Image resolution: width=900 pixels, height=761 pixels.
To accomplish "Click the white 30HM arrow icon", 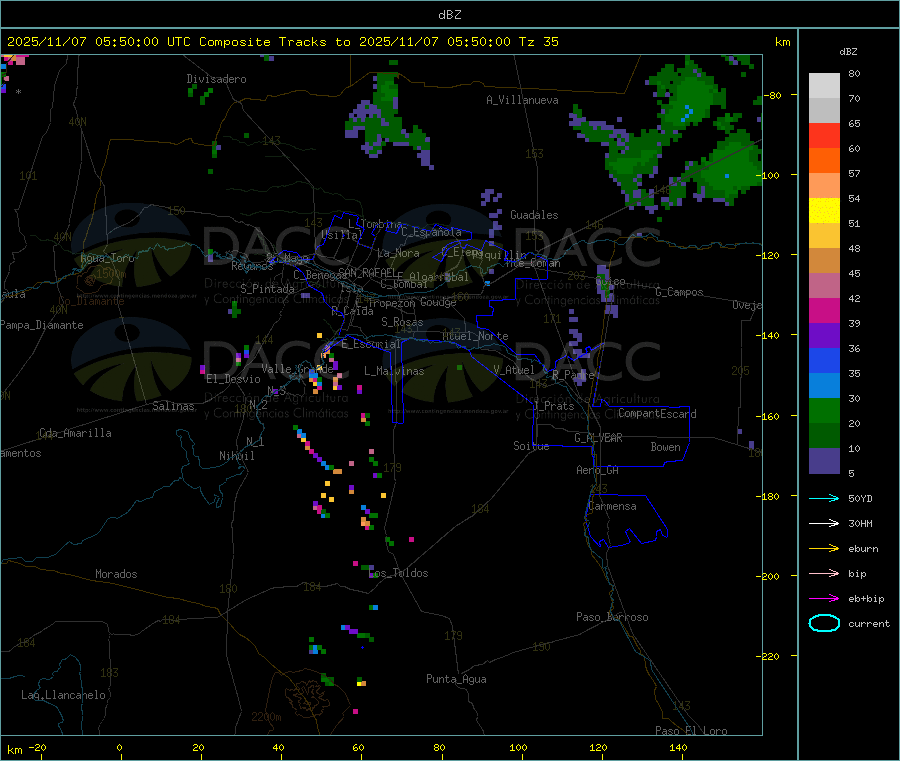I will coord(824,523).
